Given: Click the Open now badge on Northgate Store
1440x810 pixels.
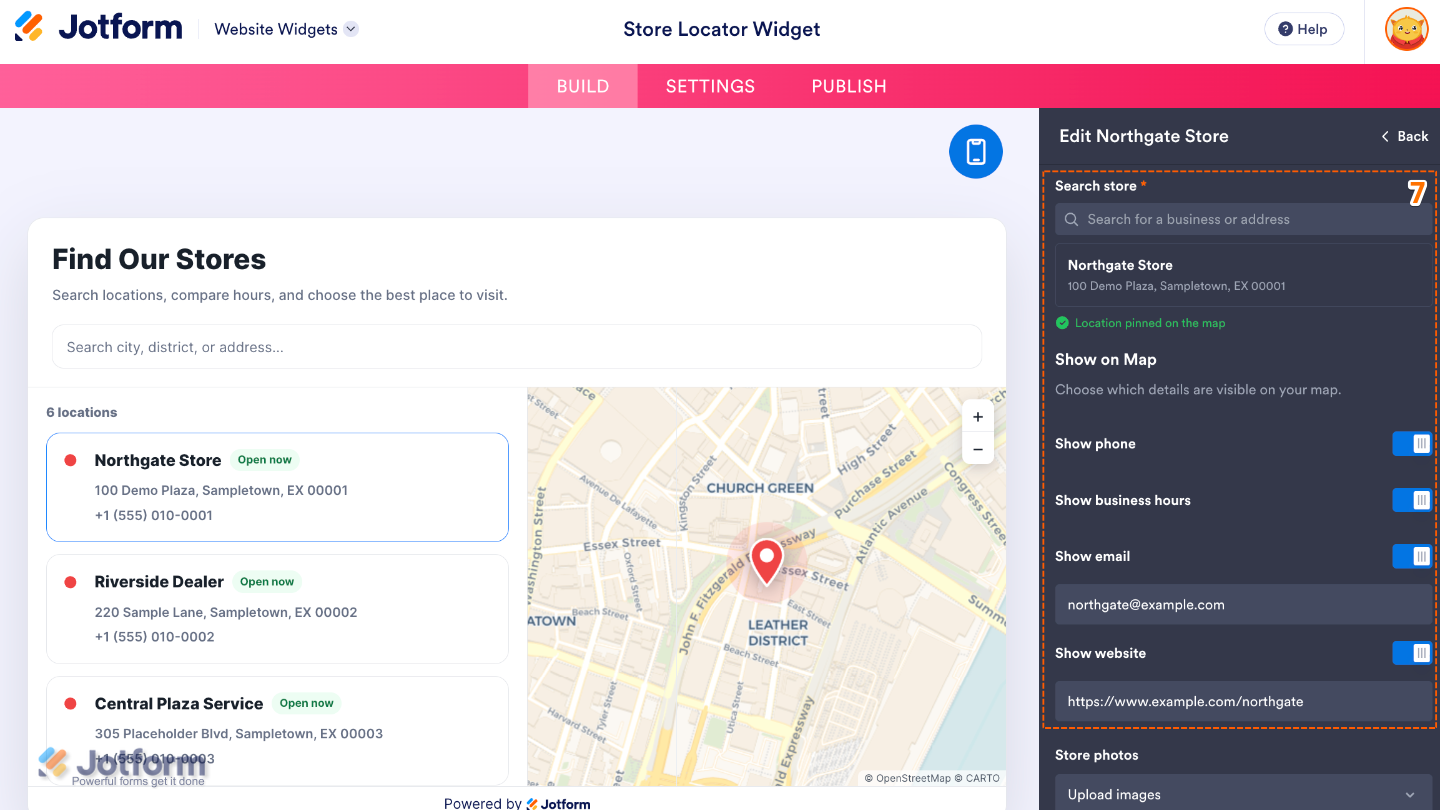Looking at the screenshot, I should 265,460.
